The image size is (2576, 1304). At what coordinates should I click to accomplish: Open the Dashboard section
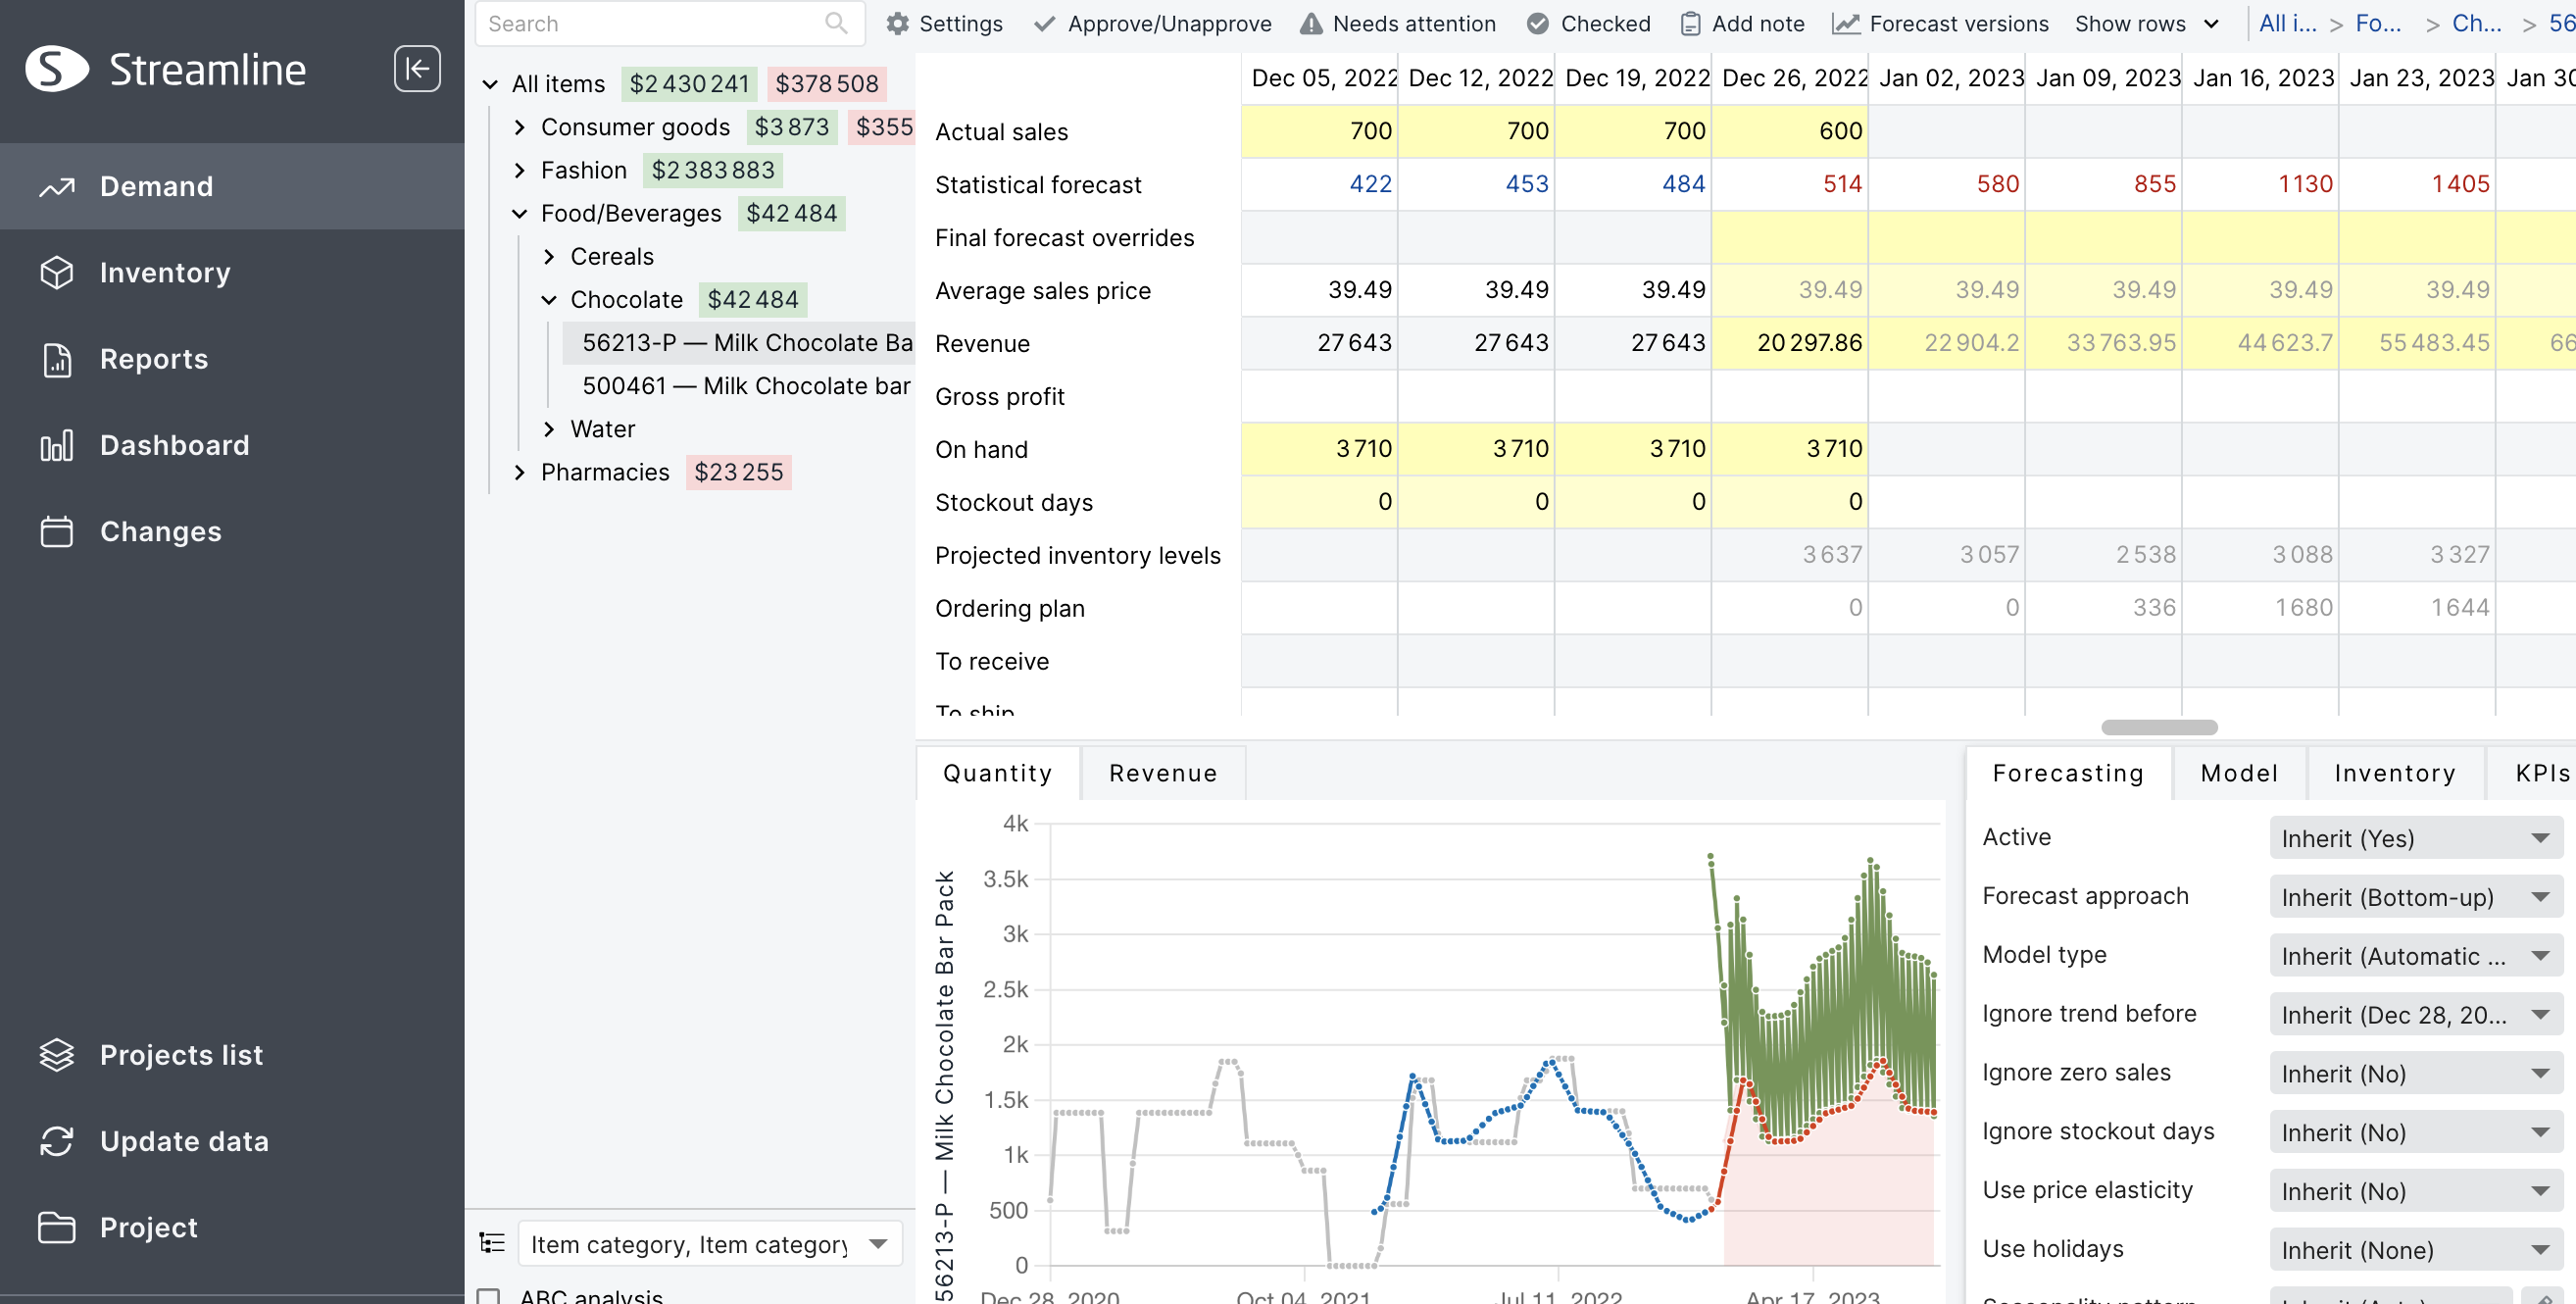pyautogui.click(x=174, y=445)
